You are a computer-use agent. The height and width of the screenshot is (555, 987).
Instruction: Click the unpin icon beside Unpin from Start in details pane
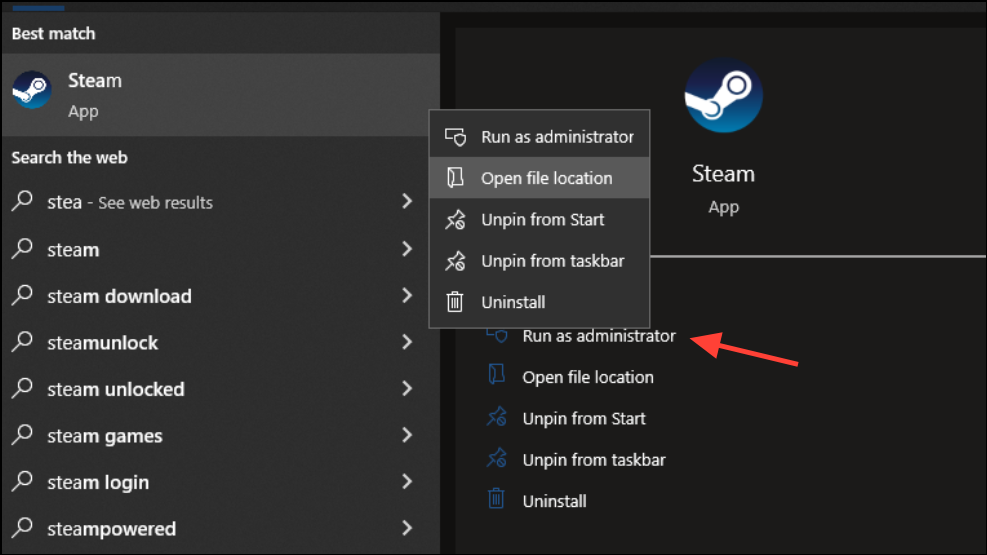coord(496,417)
